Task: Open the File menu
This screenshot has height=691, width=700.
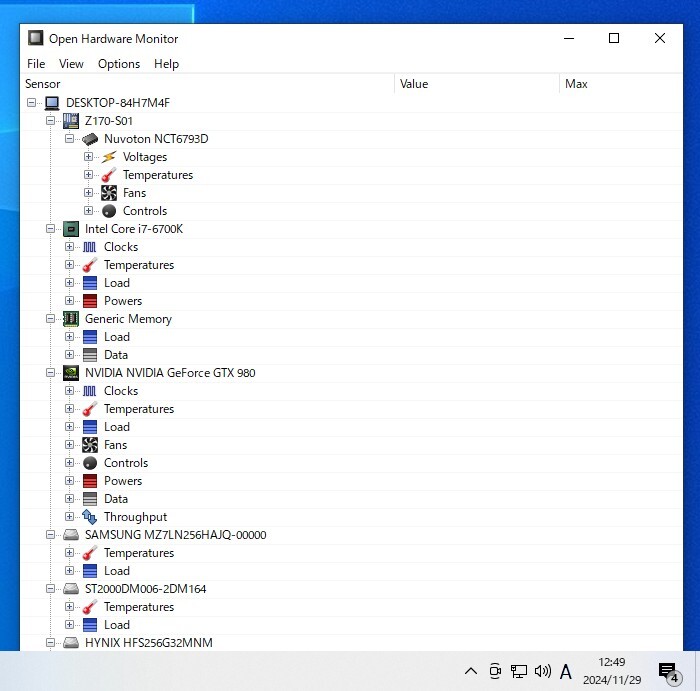Action: [x=36, y=64]
